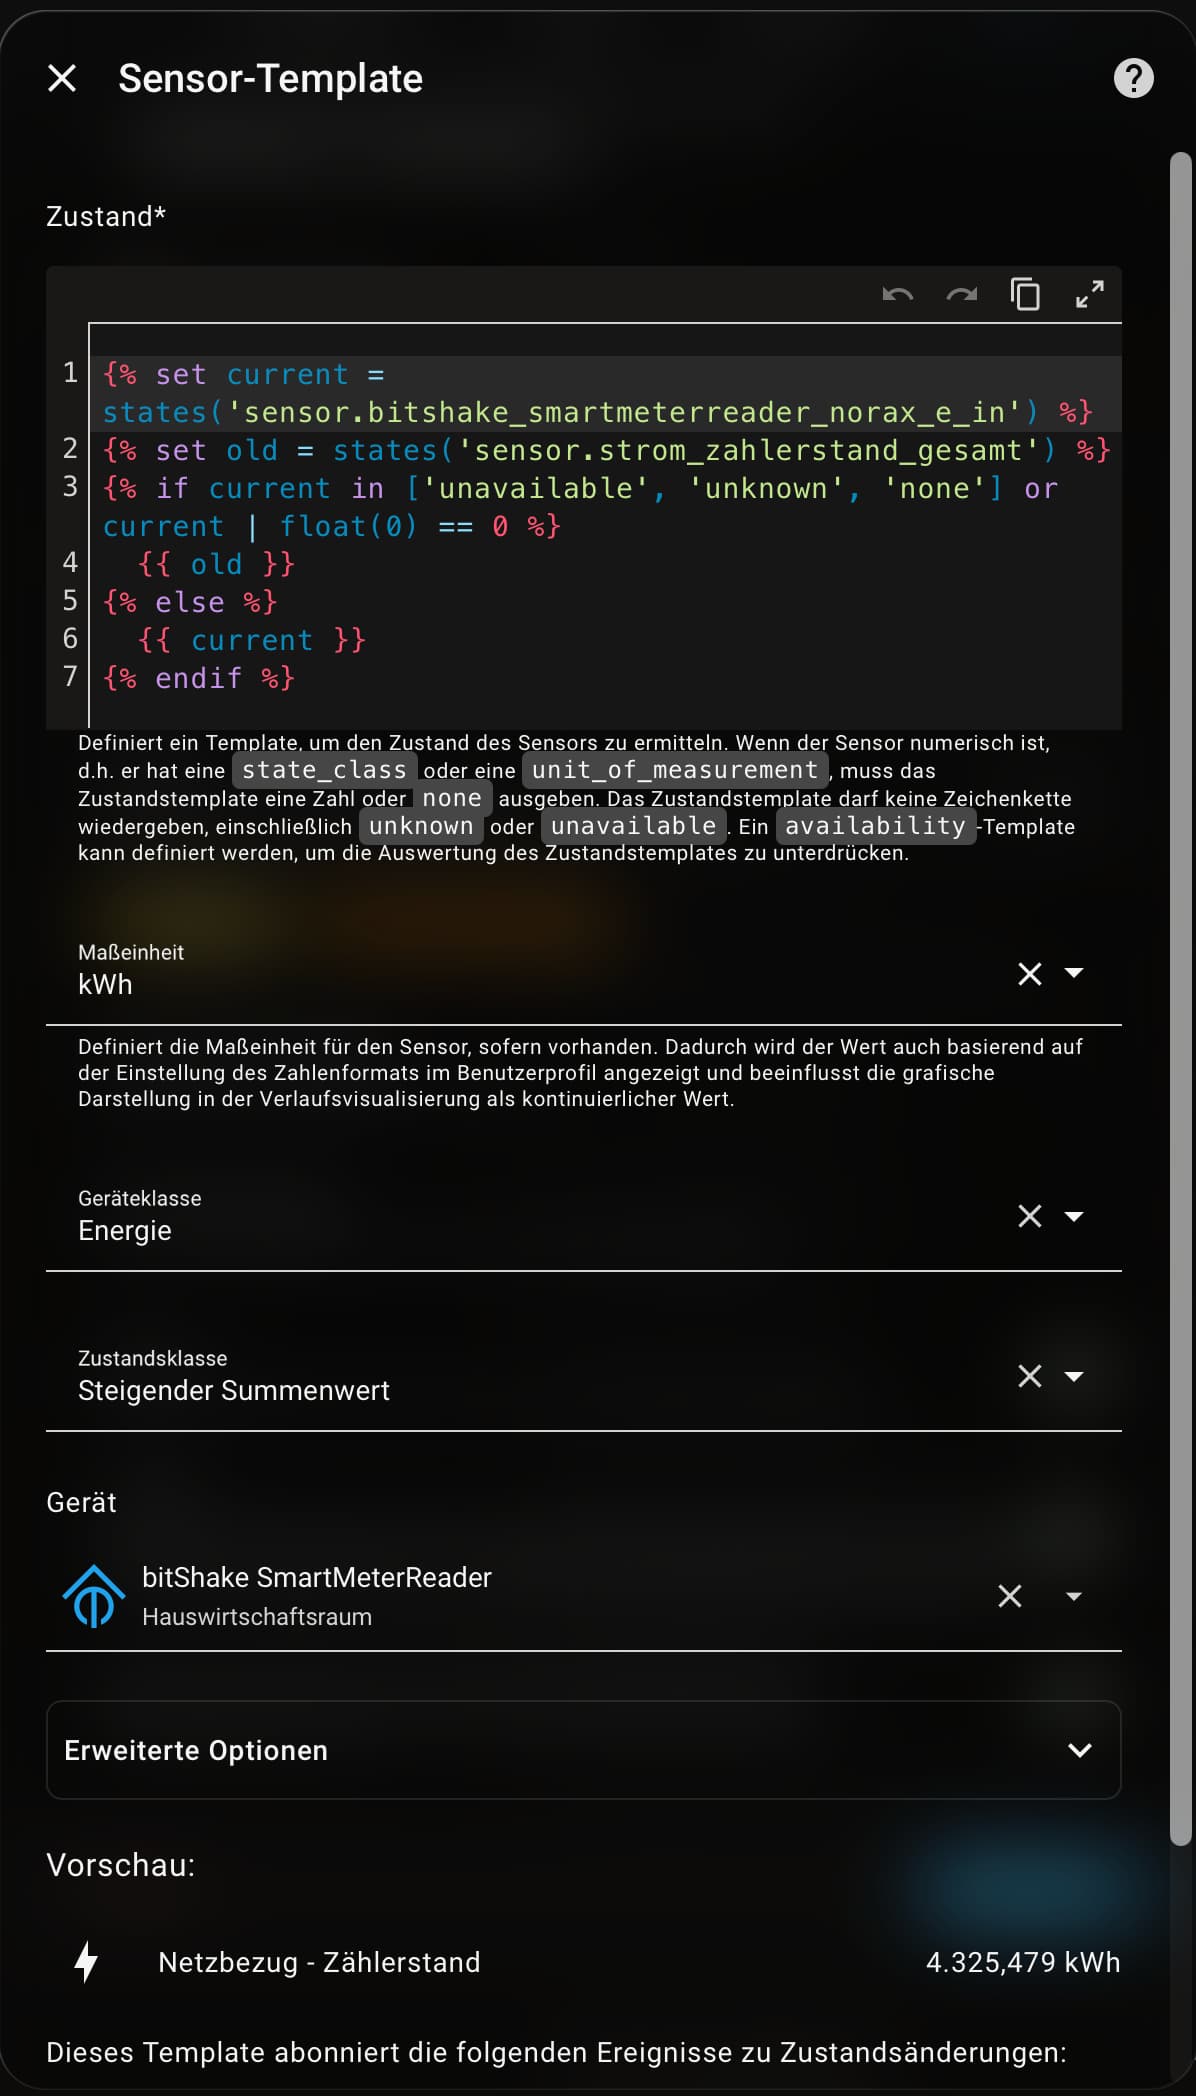The width and height of the screenshot is (1196, 2096).
Task: Open the Gerät device dropdown arrow
Action: point(1074,1596)
